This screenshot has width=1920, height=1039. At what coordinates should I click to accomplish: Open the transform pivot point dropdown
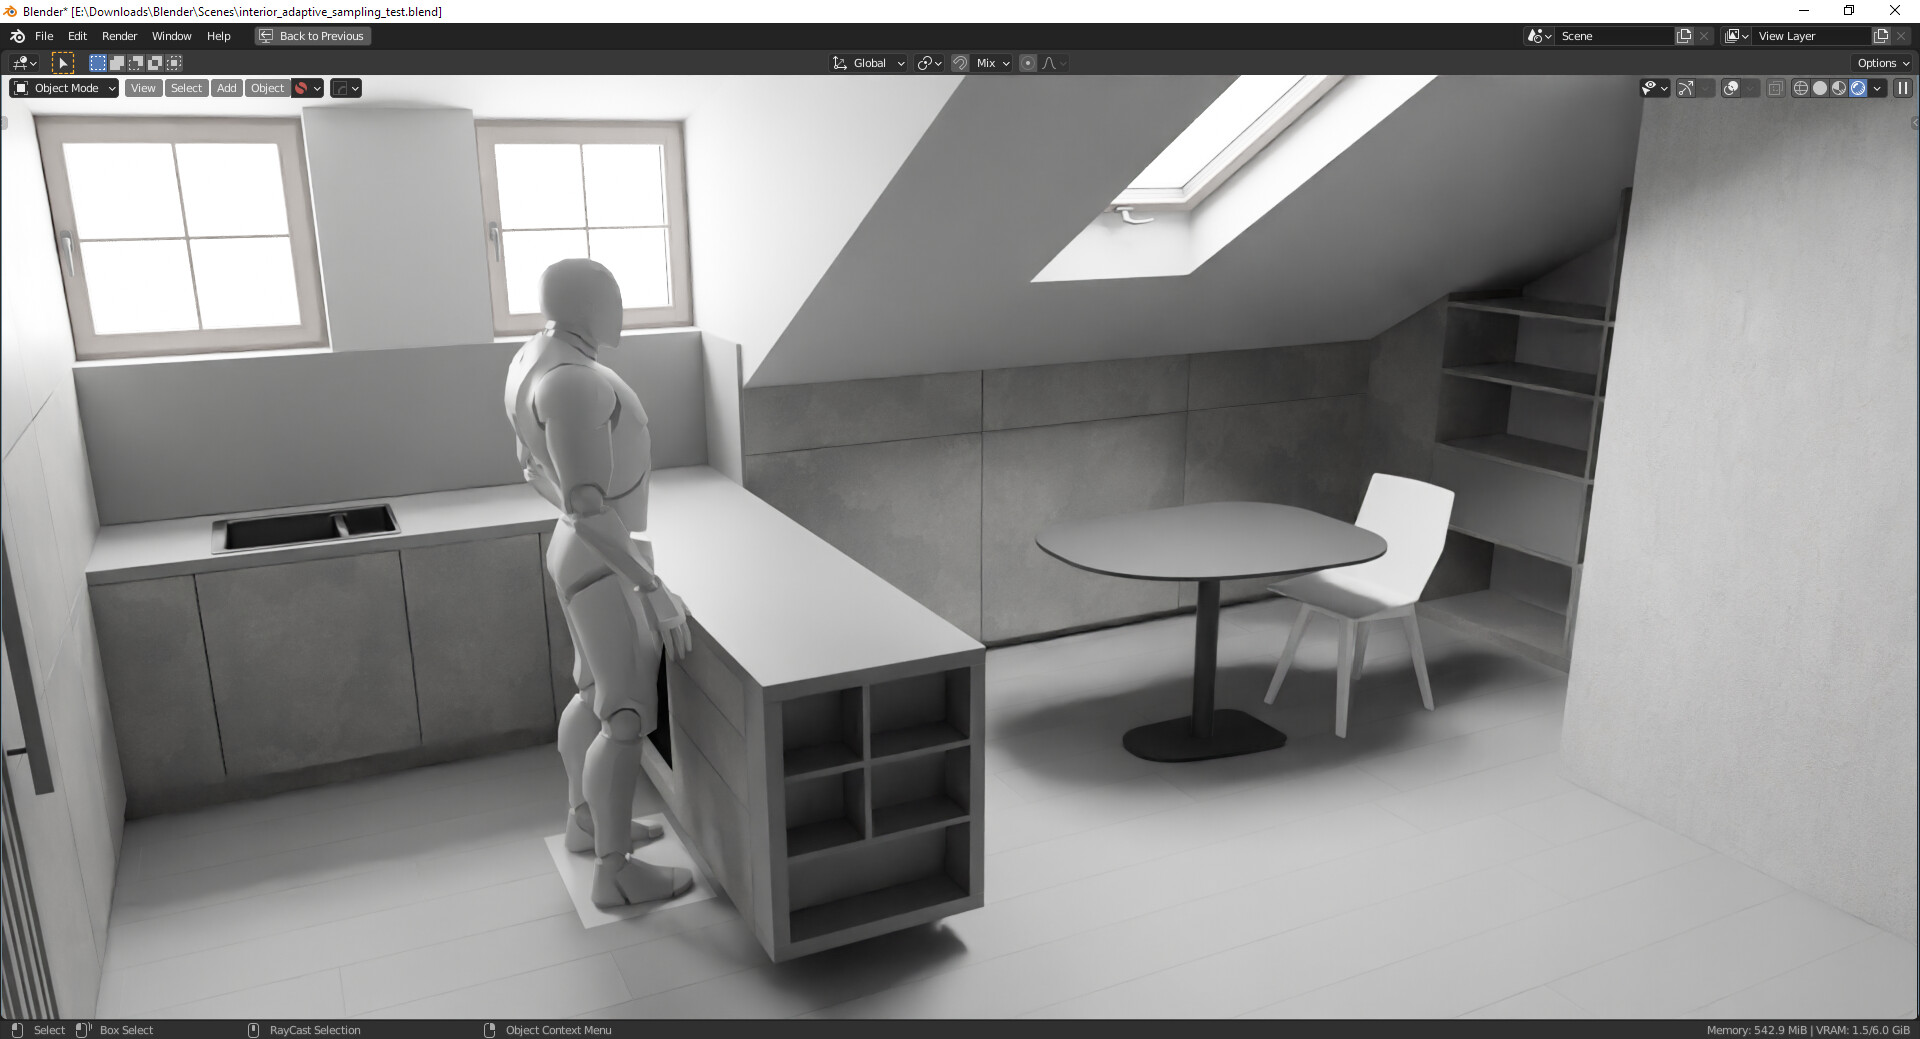[929, 63]
